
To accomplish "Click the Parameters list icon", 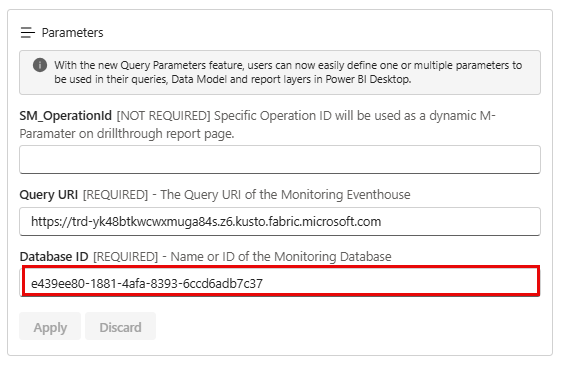I will tap(28, 33).
